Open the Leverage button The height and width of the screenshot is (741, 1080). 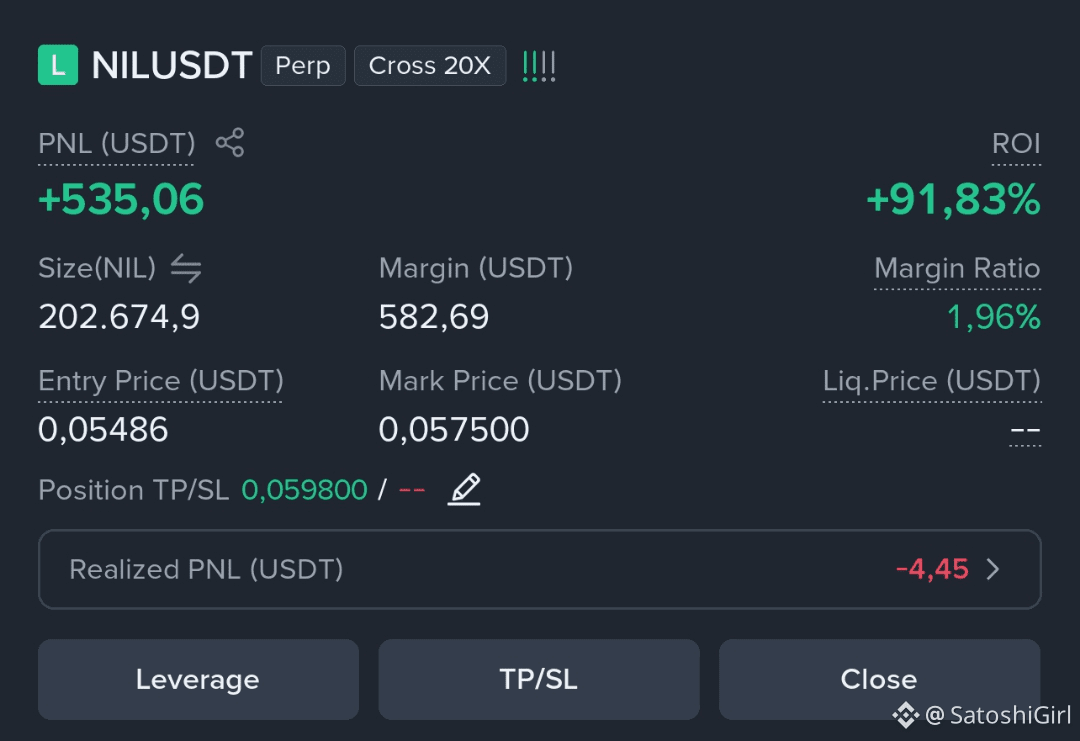198,679
